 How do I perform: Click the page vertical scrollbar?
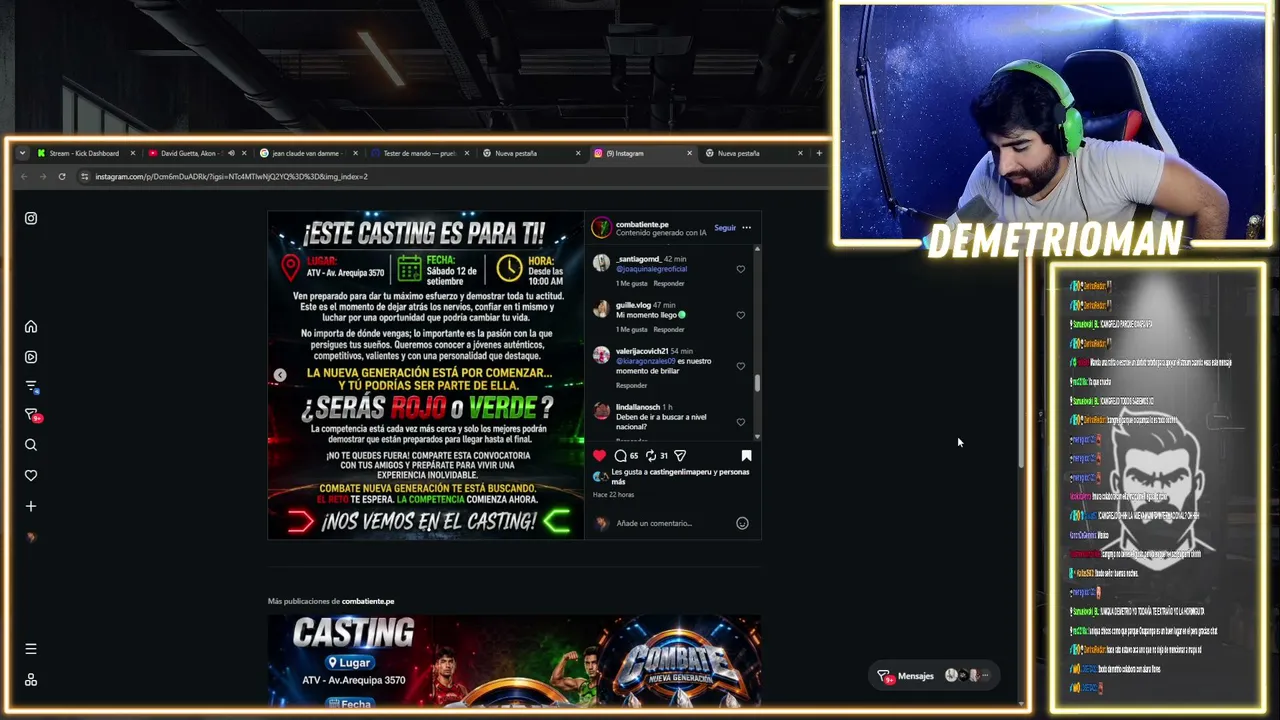[1020, 363]
